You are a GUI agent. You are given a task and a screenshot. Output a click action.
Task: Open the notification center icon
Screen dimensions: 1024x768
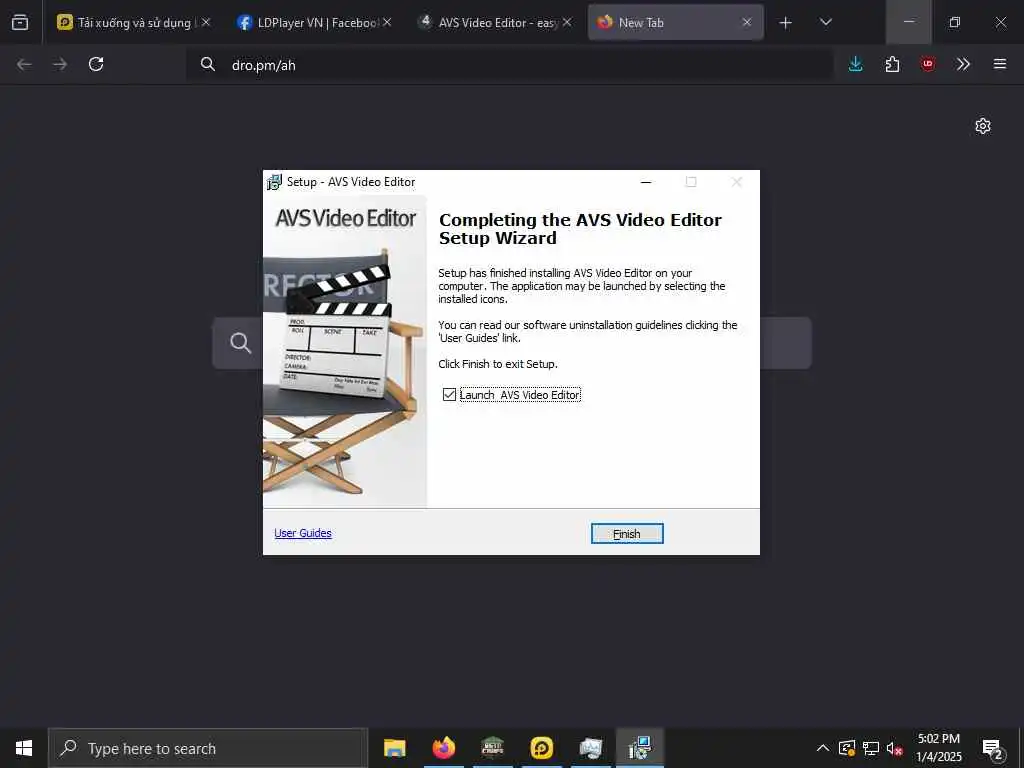pos(994,749)
